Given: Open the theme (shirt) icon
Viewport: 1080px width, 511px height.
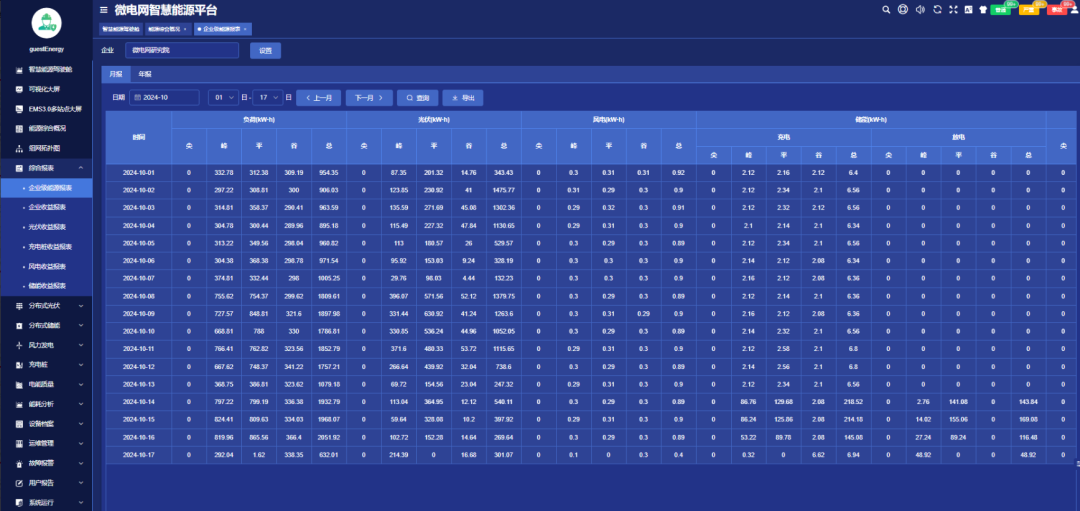Looking at the screenshot, I should point(982,9).
